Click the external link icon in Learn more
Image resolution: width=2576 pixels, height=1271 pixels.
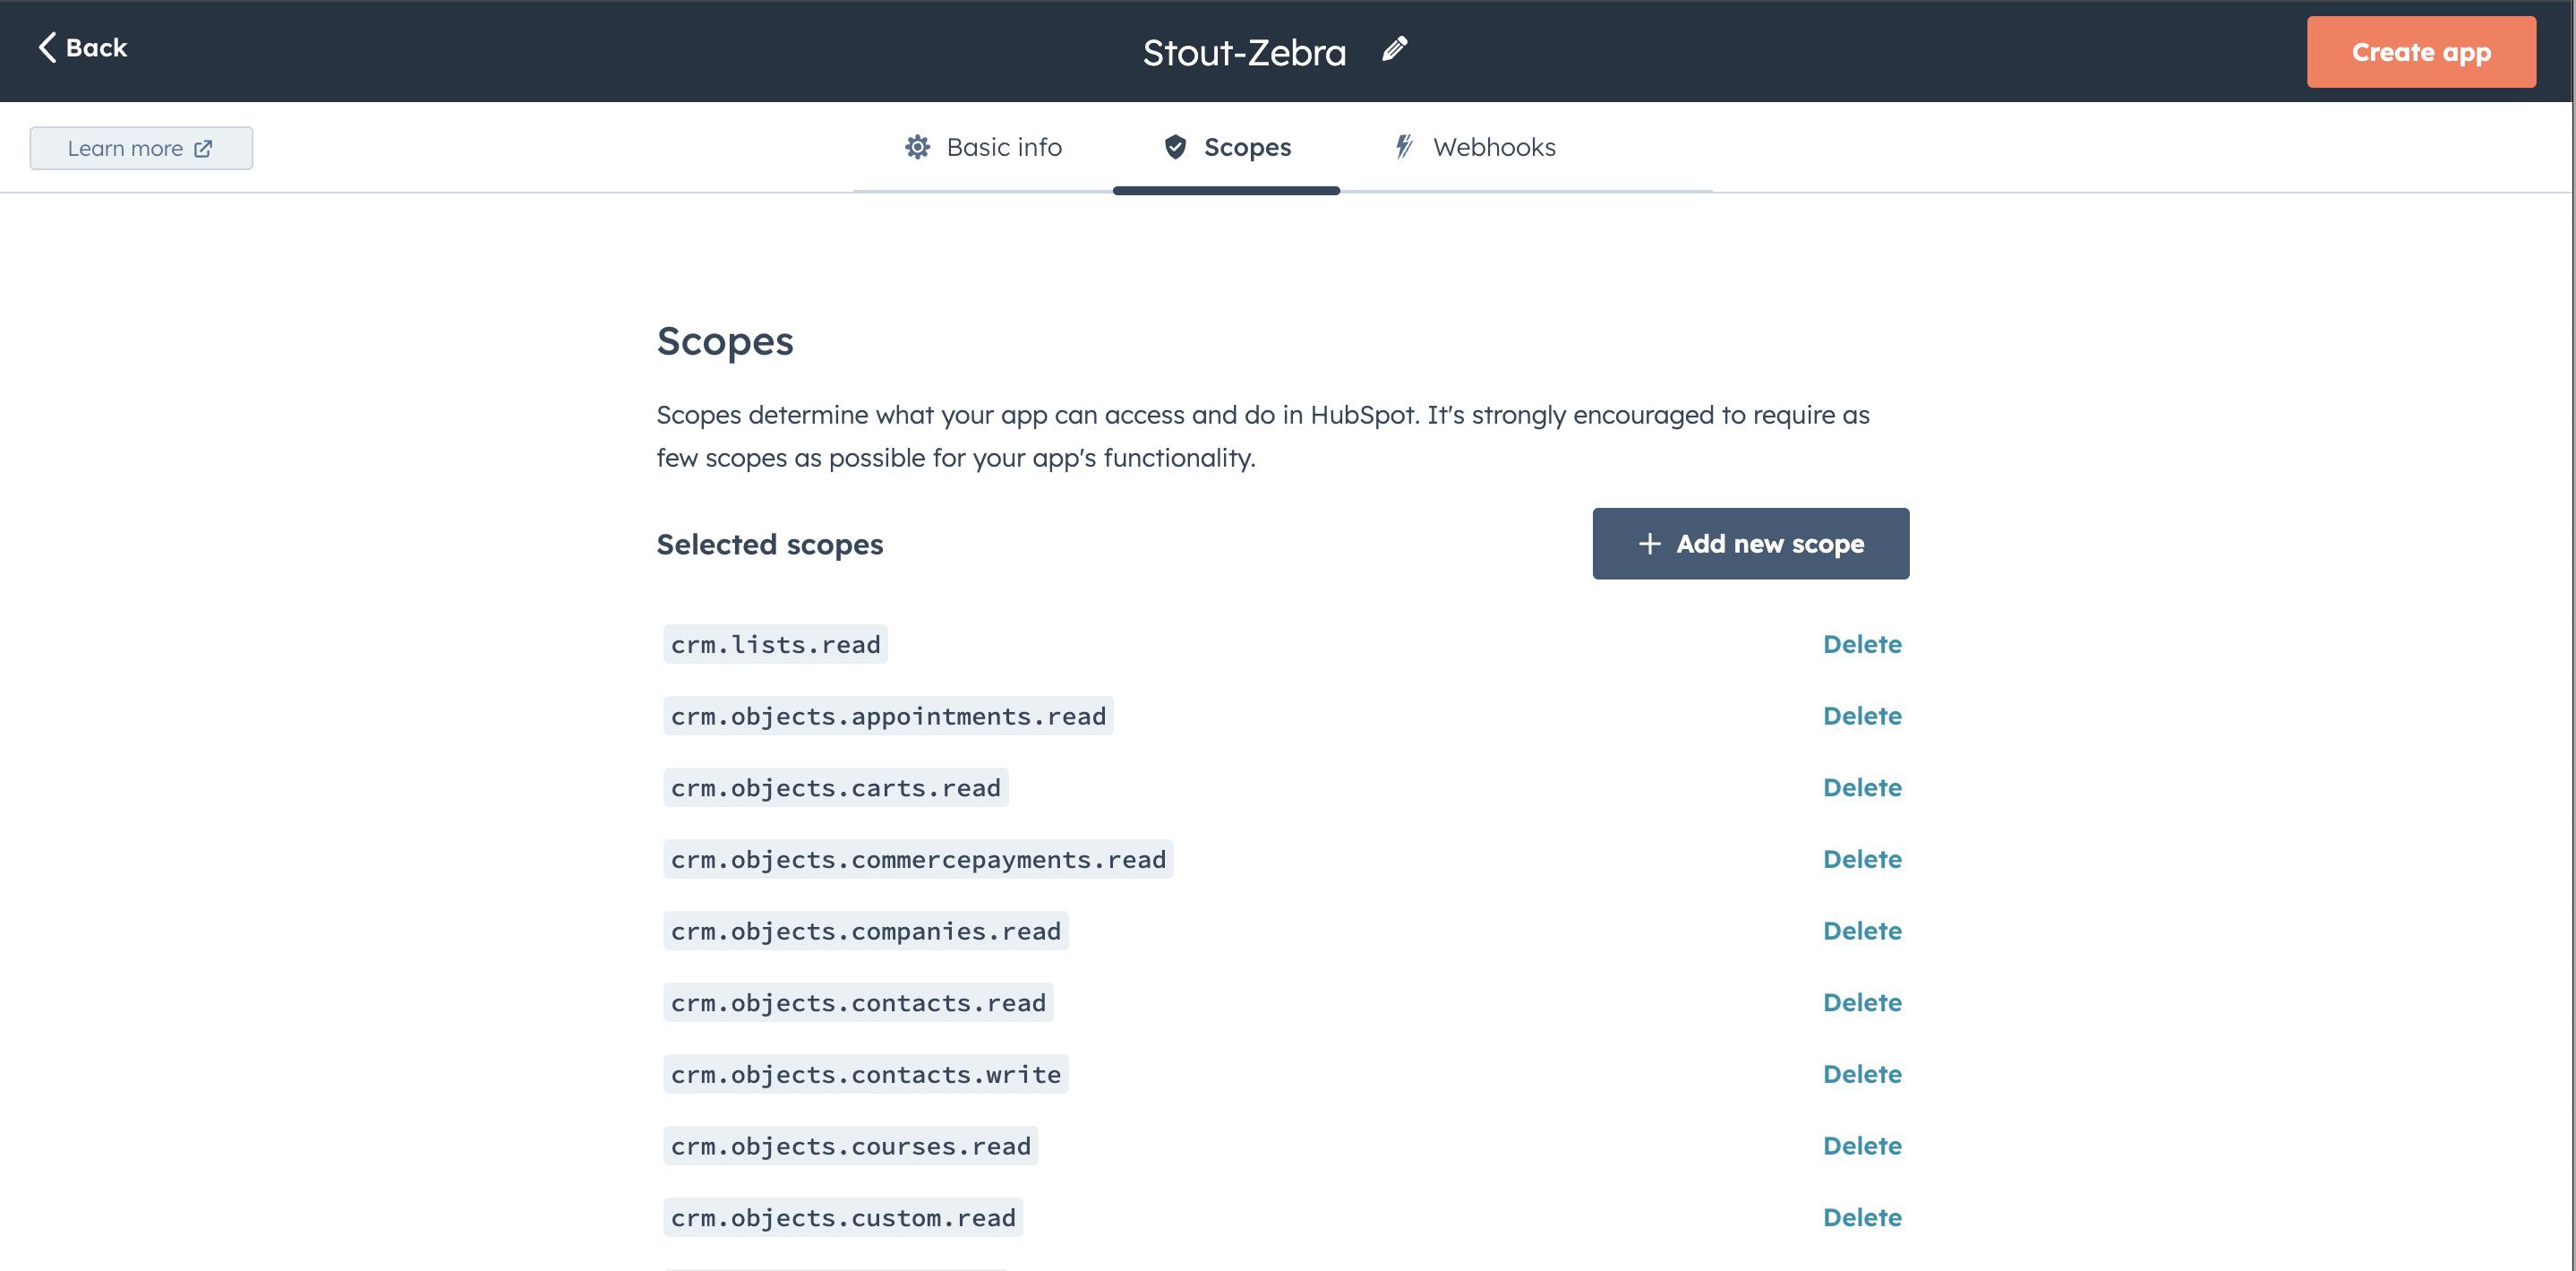point(203,148)
